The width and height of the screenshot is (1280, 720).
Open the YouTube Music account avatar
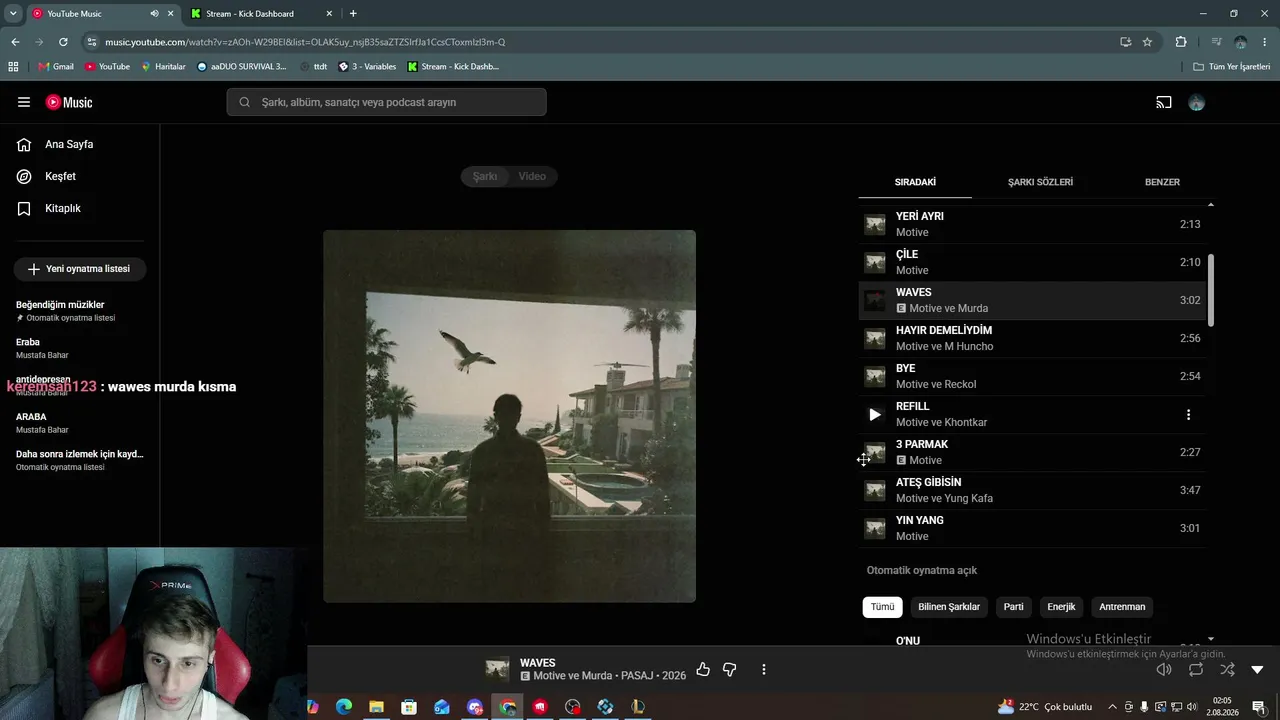click(1196, 102)
